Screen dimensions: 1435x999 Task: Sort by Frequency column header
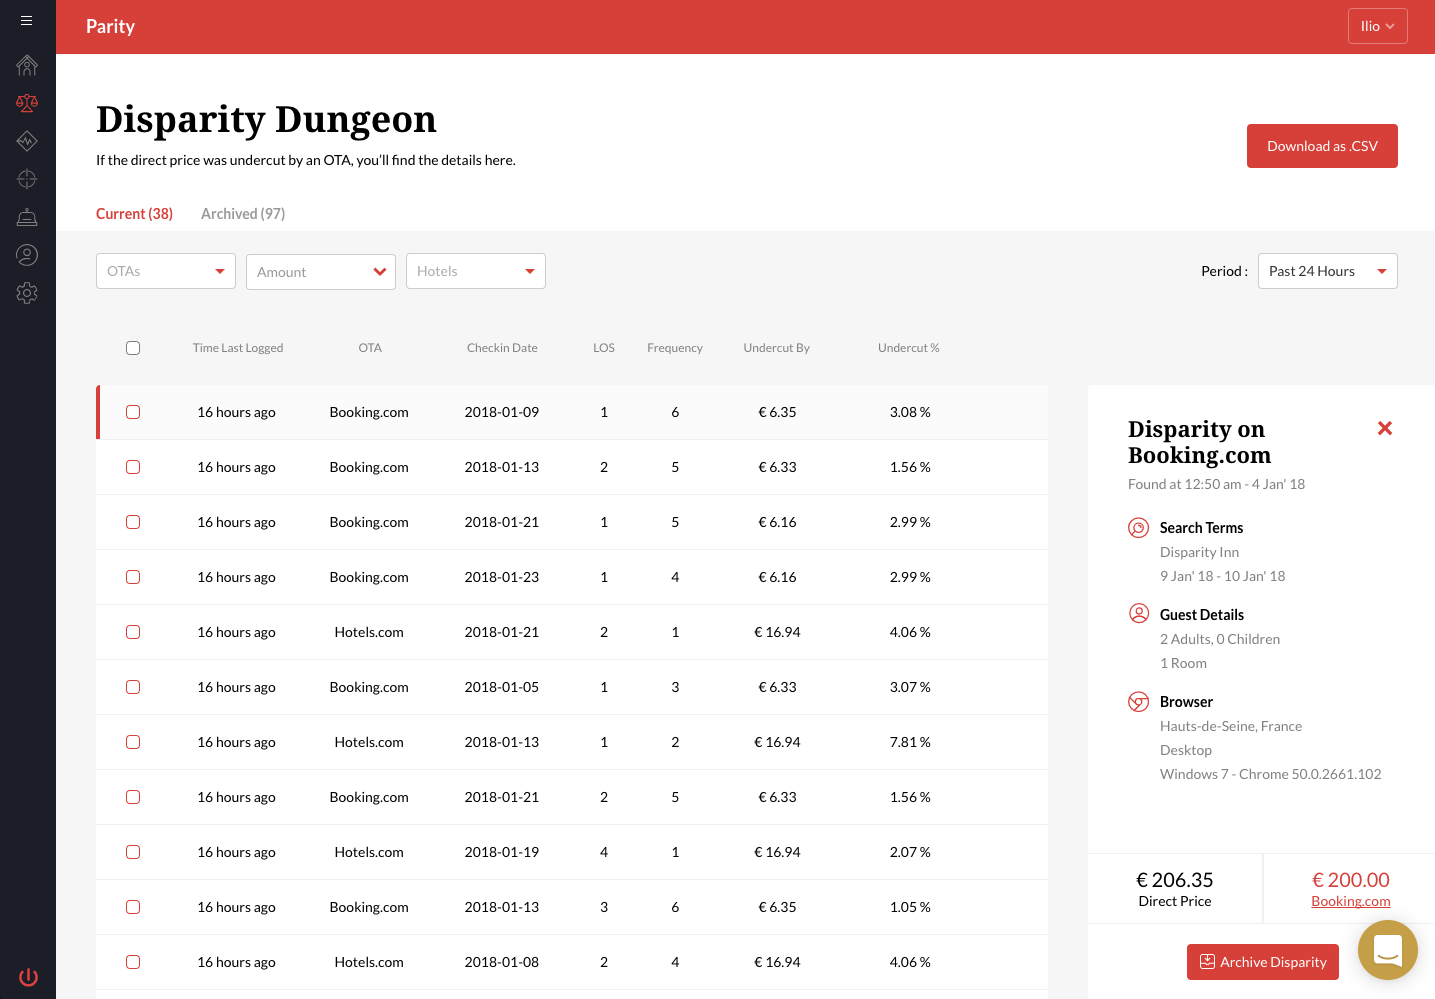[675, 348]
